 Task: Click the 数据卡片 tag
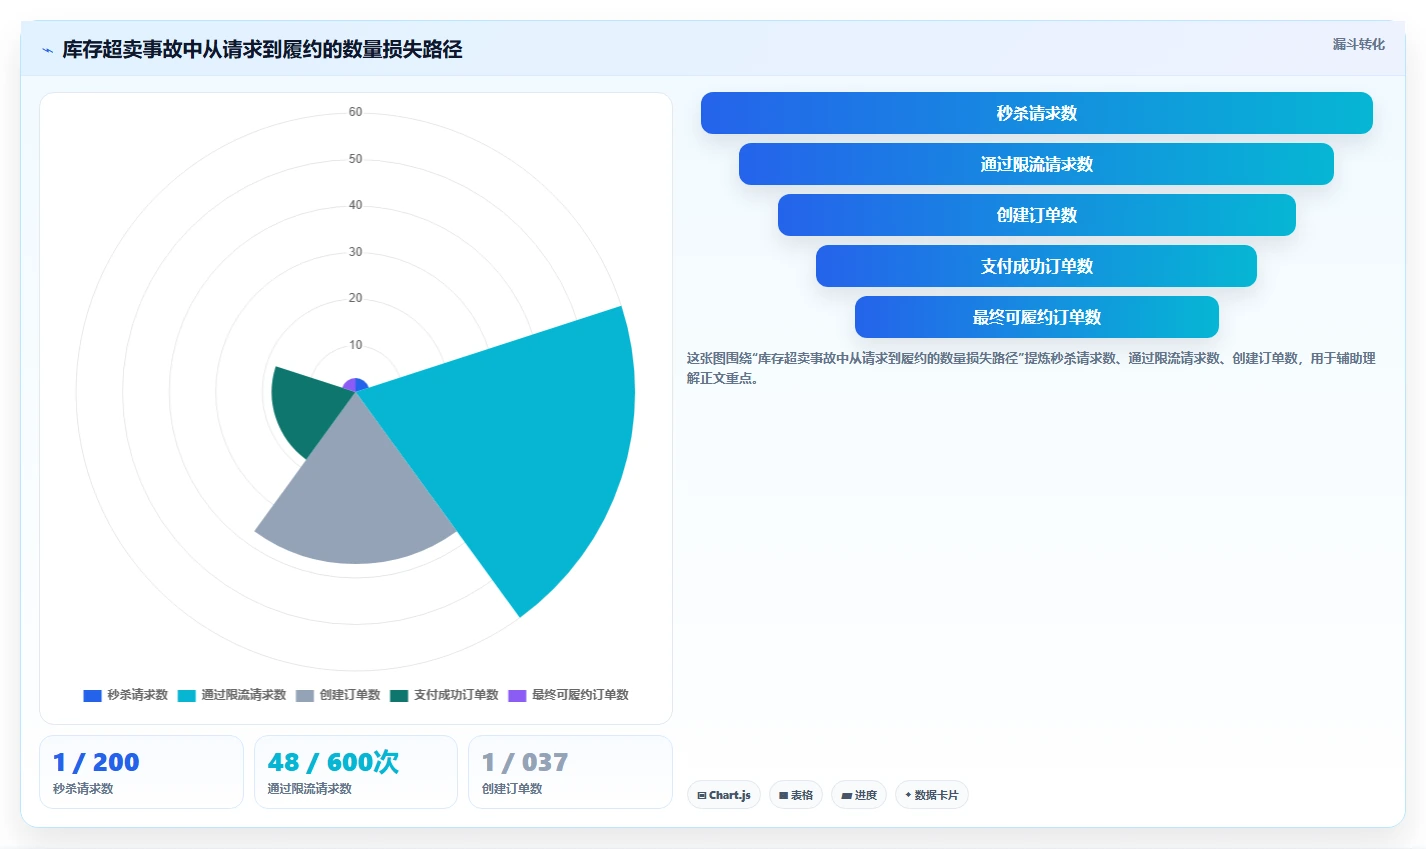click(x=932, y=795)
